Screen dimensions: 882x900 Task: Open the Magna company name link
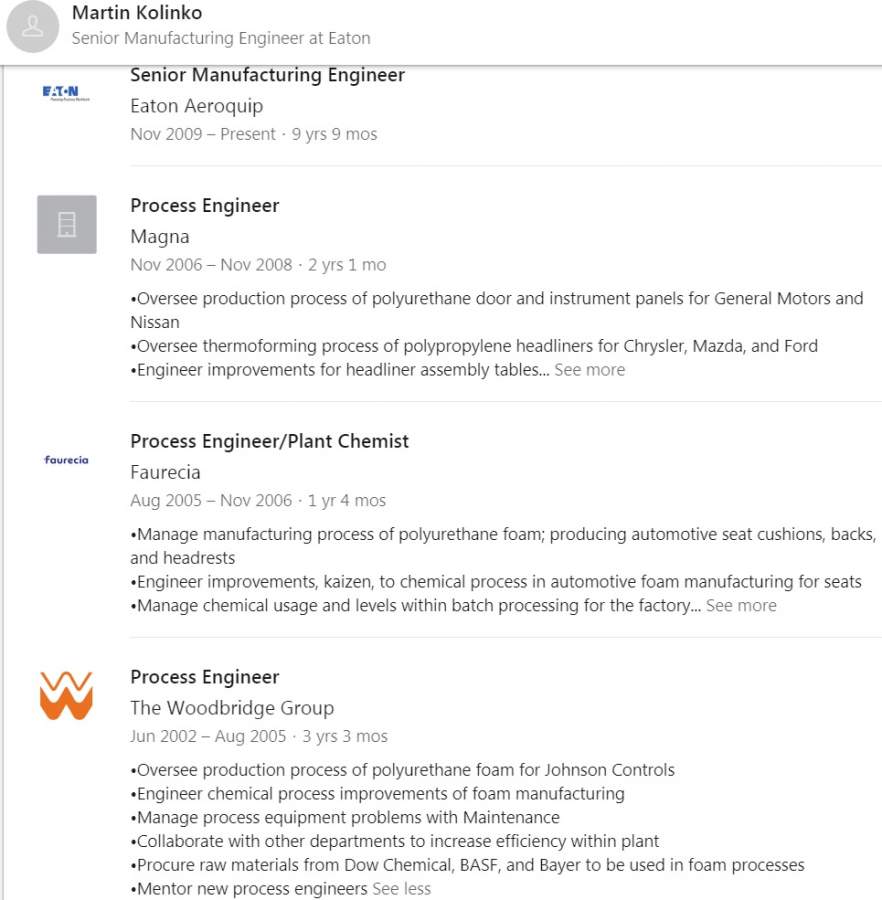coord(160,237)
